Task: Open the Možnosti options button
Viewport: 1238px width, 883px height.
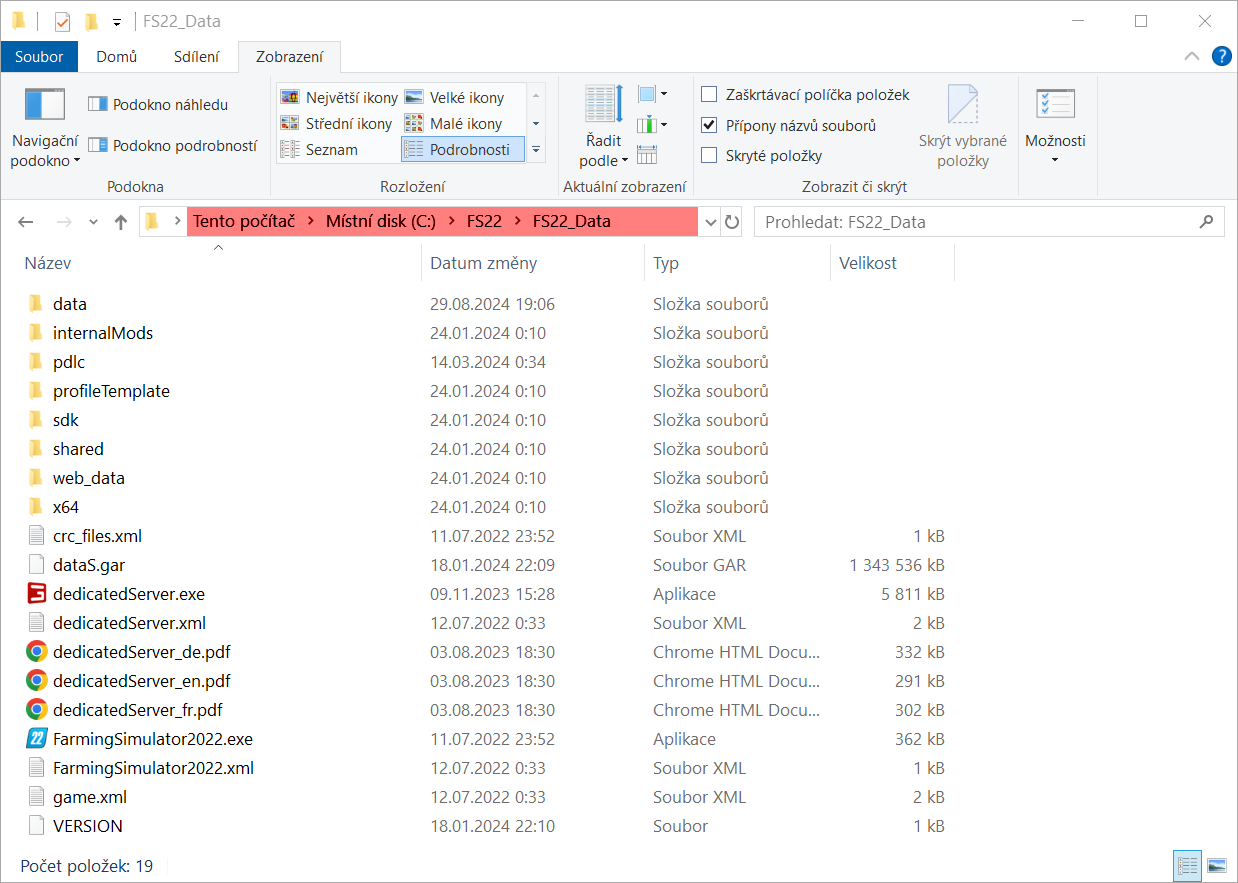Action: (1055, 126)
